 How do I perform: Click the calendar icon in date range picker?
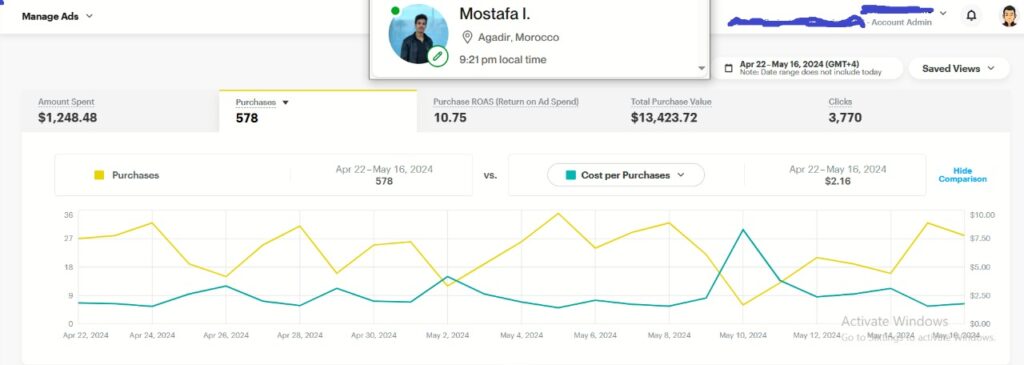click(729, 68)
